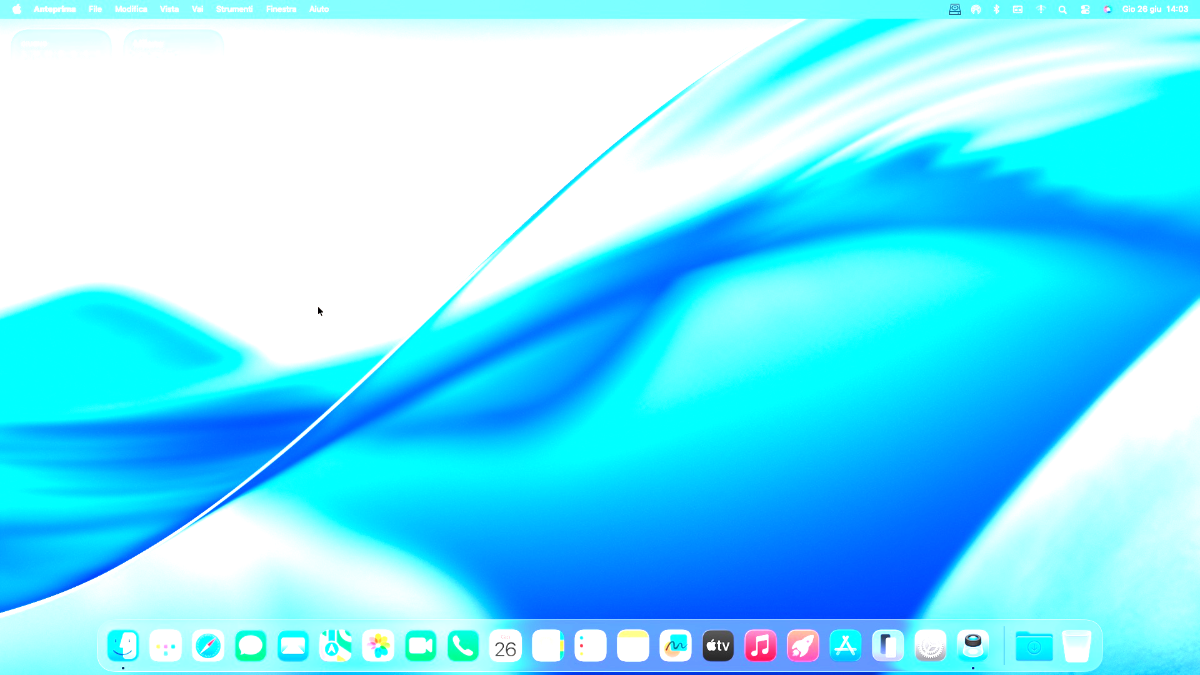Open the Photos app in Dock

click(378, 646)
